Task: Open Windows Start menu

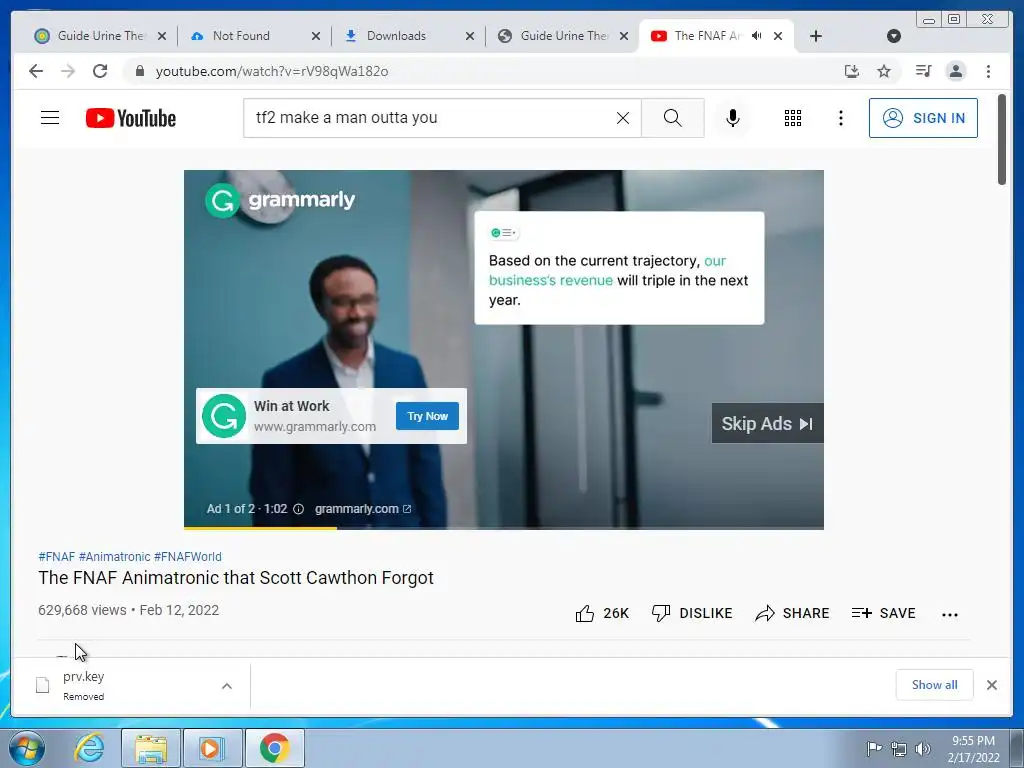Action: [x=27, y=748]
